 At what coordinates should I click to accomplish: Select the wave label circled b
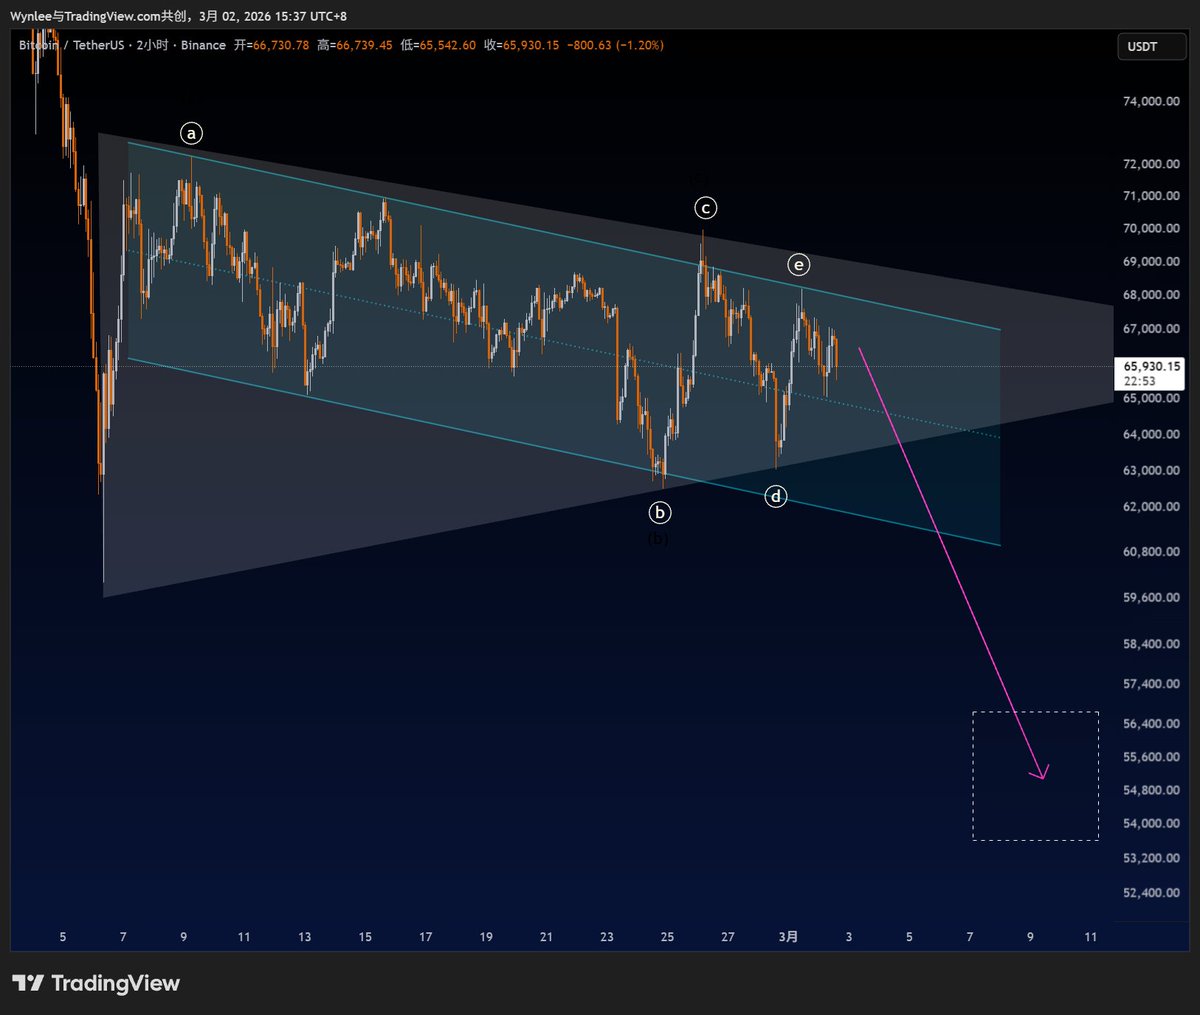pyautogui.click(x=659, y=513)
